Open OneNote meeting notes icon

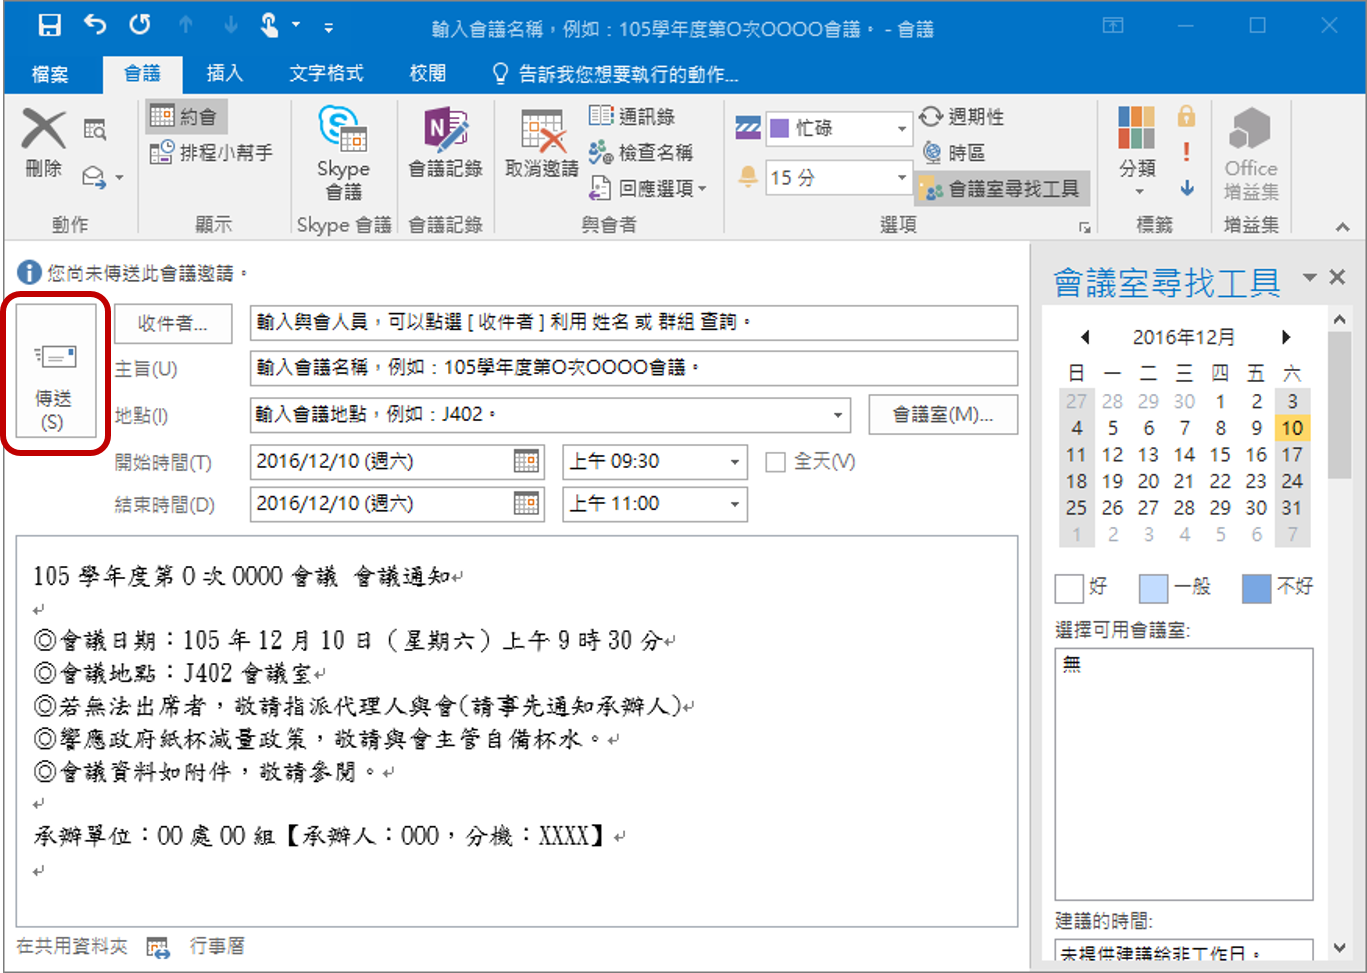[446, 129]
